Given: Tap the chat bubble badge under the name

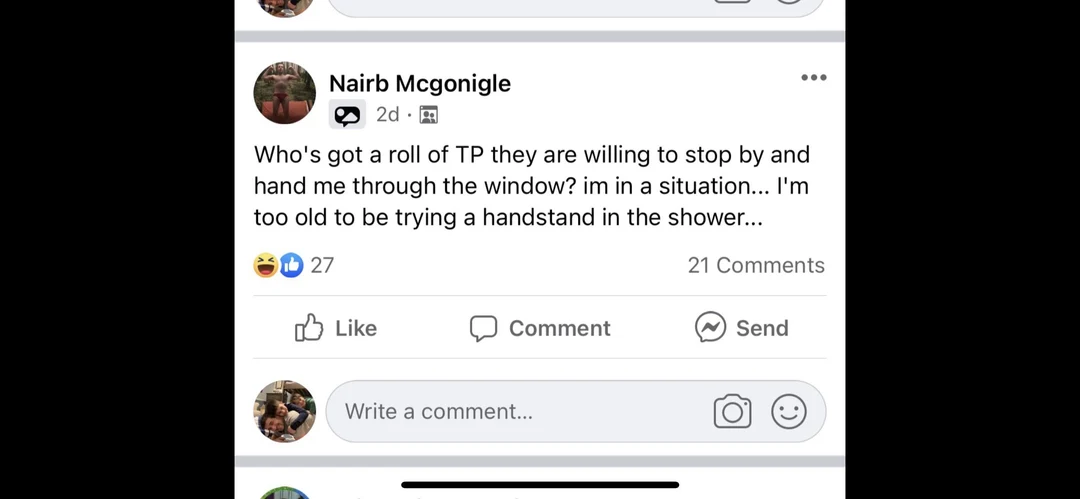Looking at the screenshot, I should click(347, 115).
